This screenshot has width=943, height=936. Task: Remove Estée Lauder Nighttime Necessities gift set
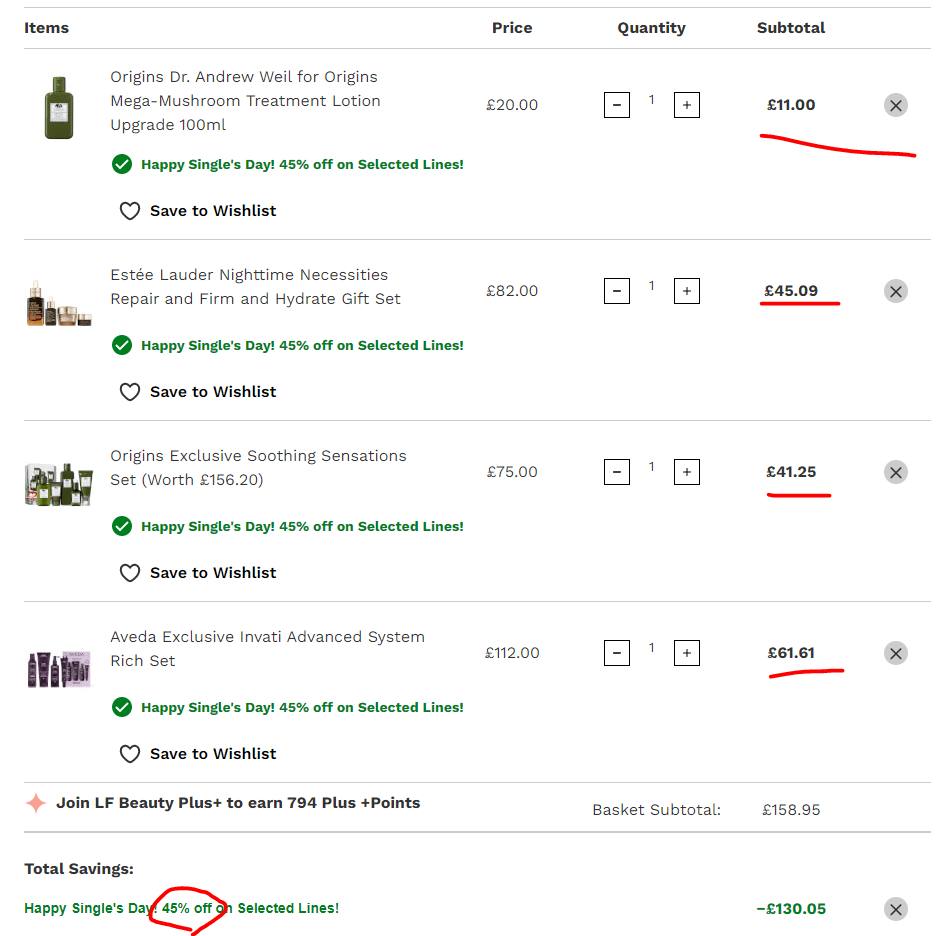coord(895,291)
